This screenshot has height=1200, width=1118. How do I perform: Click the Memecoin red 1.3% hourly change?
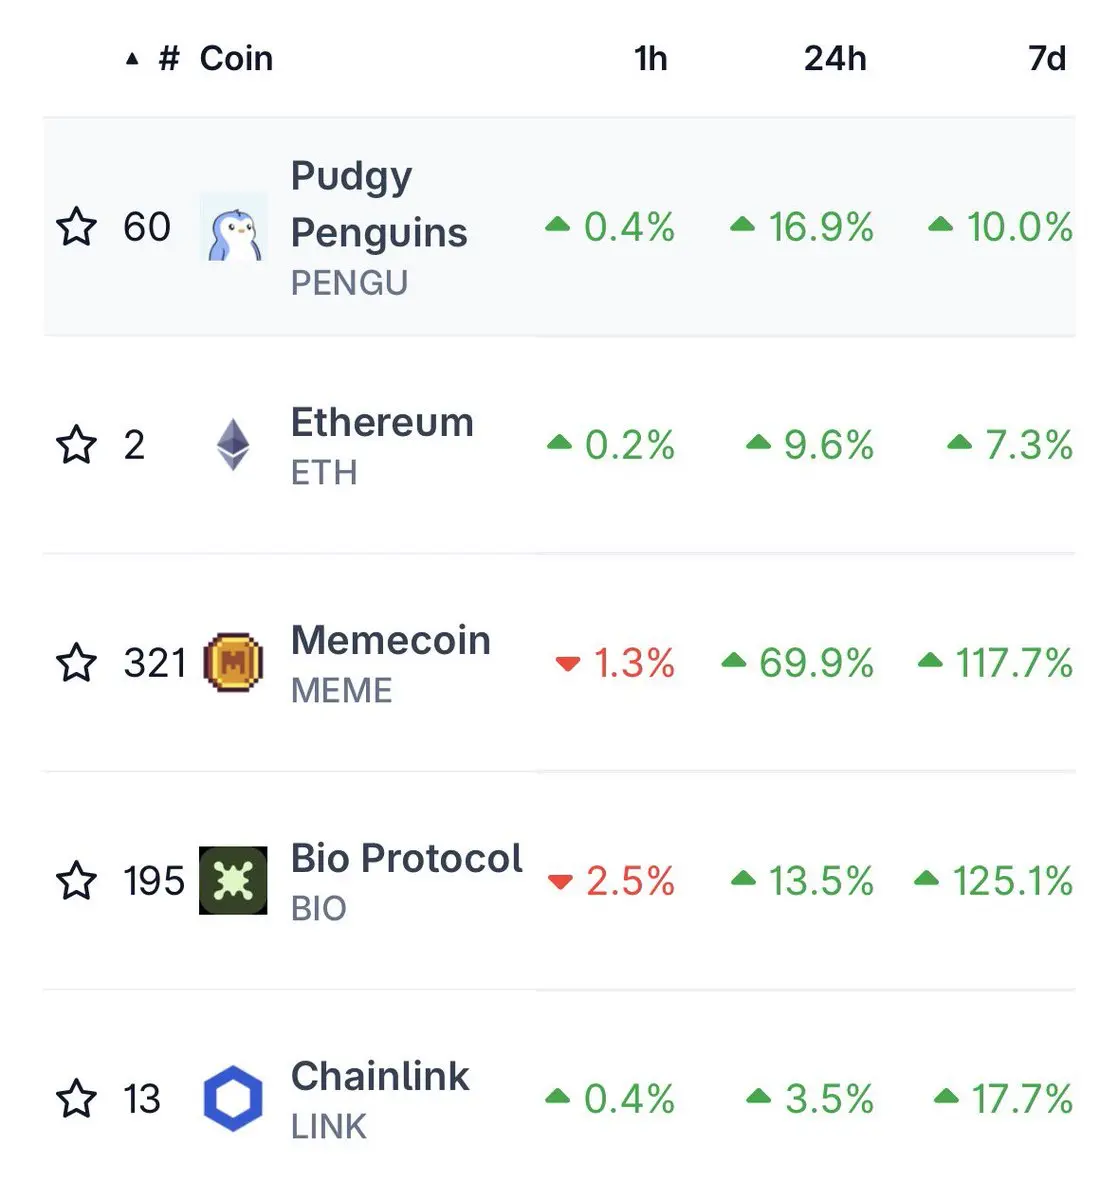click(x=615, y=663)
